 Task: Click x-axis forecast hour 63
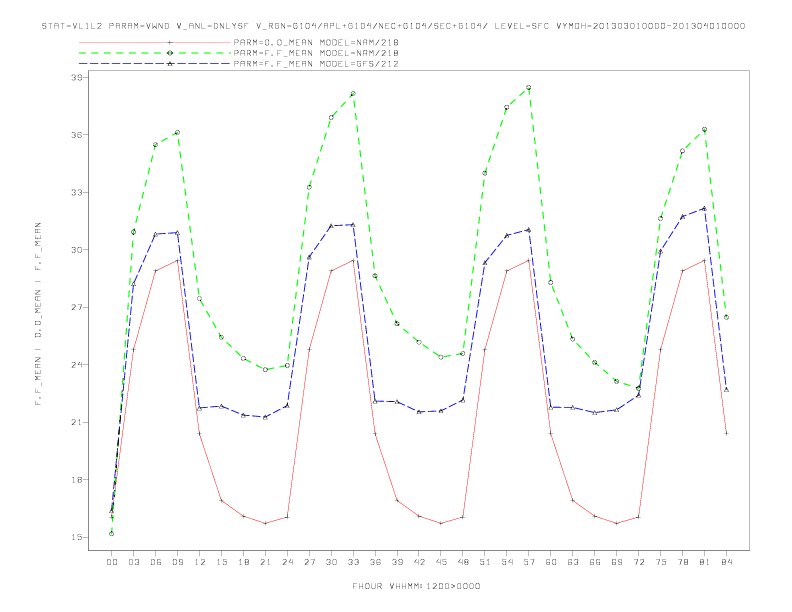(573, 562)
